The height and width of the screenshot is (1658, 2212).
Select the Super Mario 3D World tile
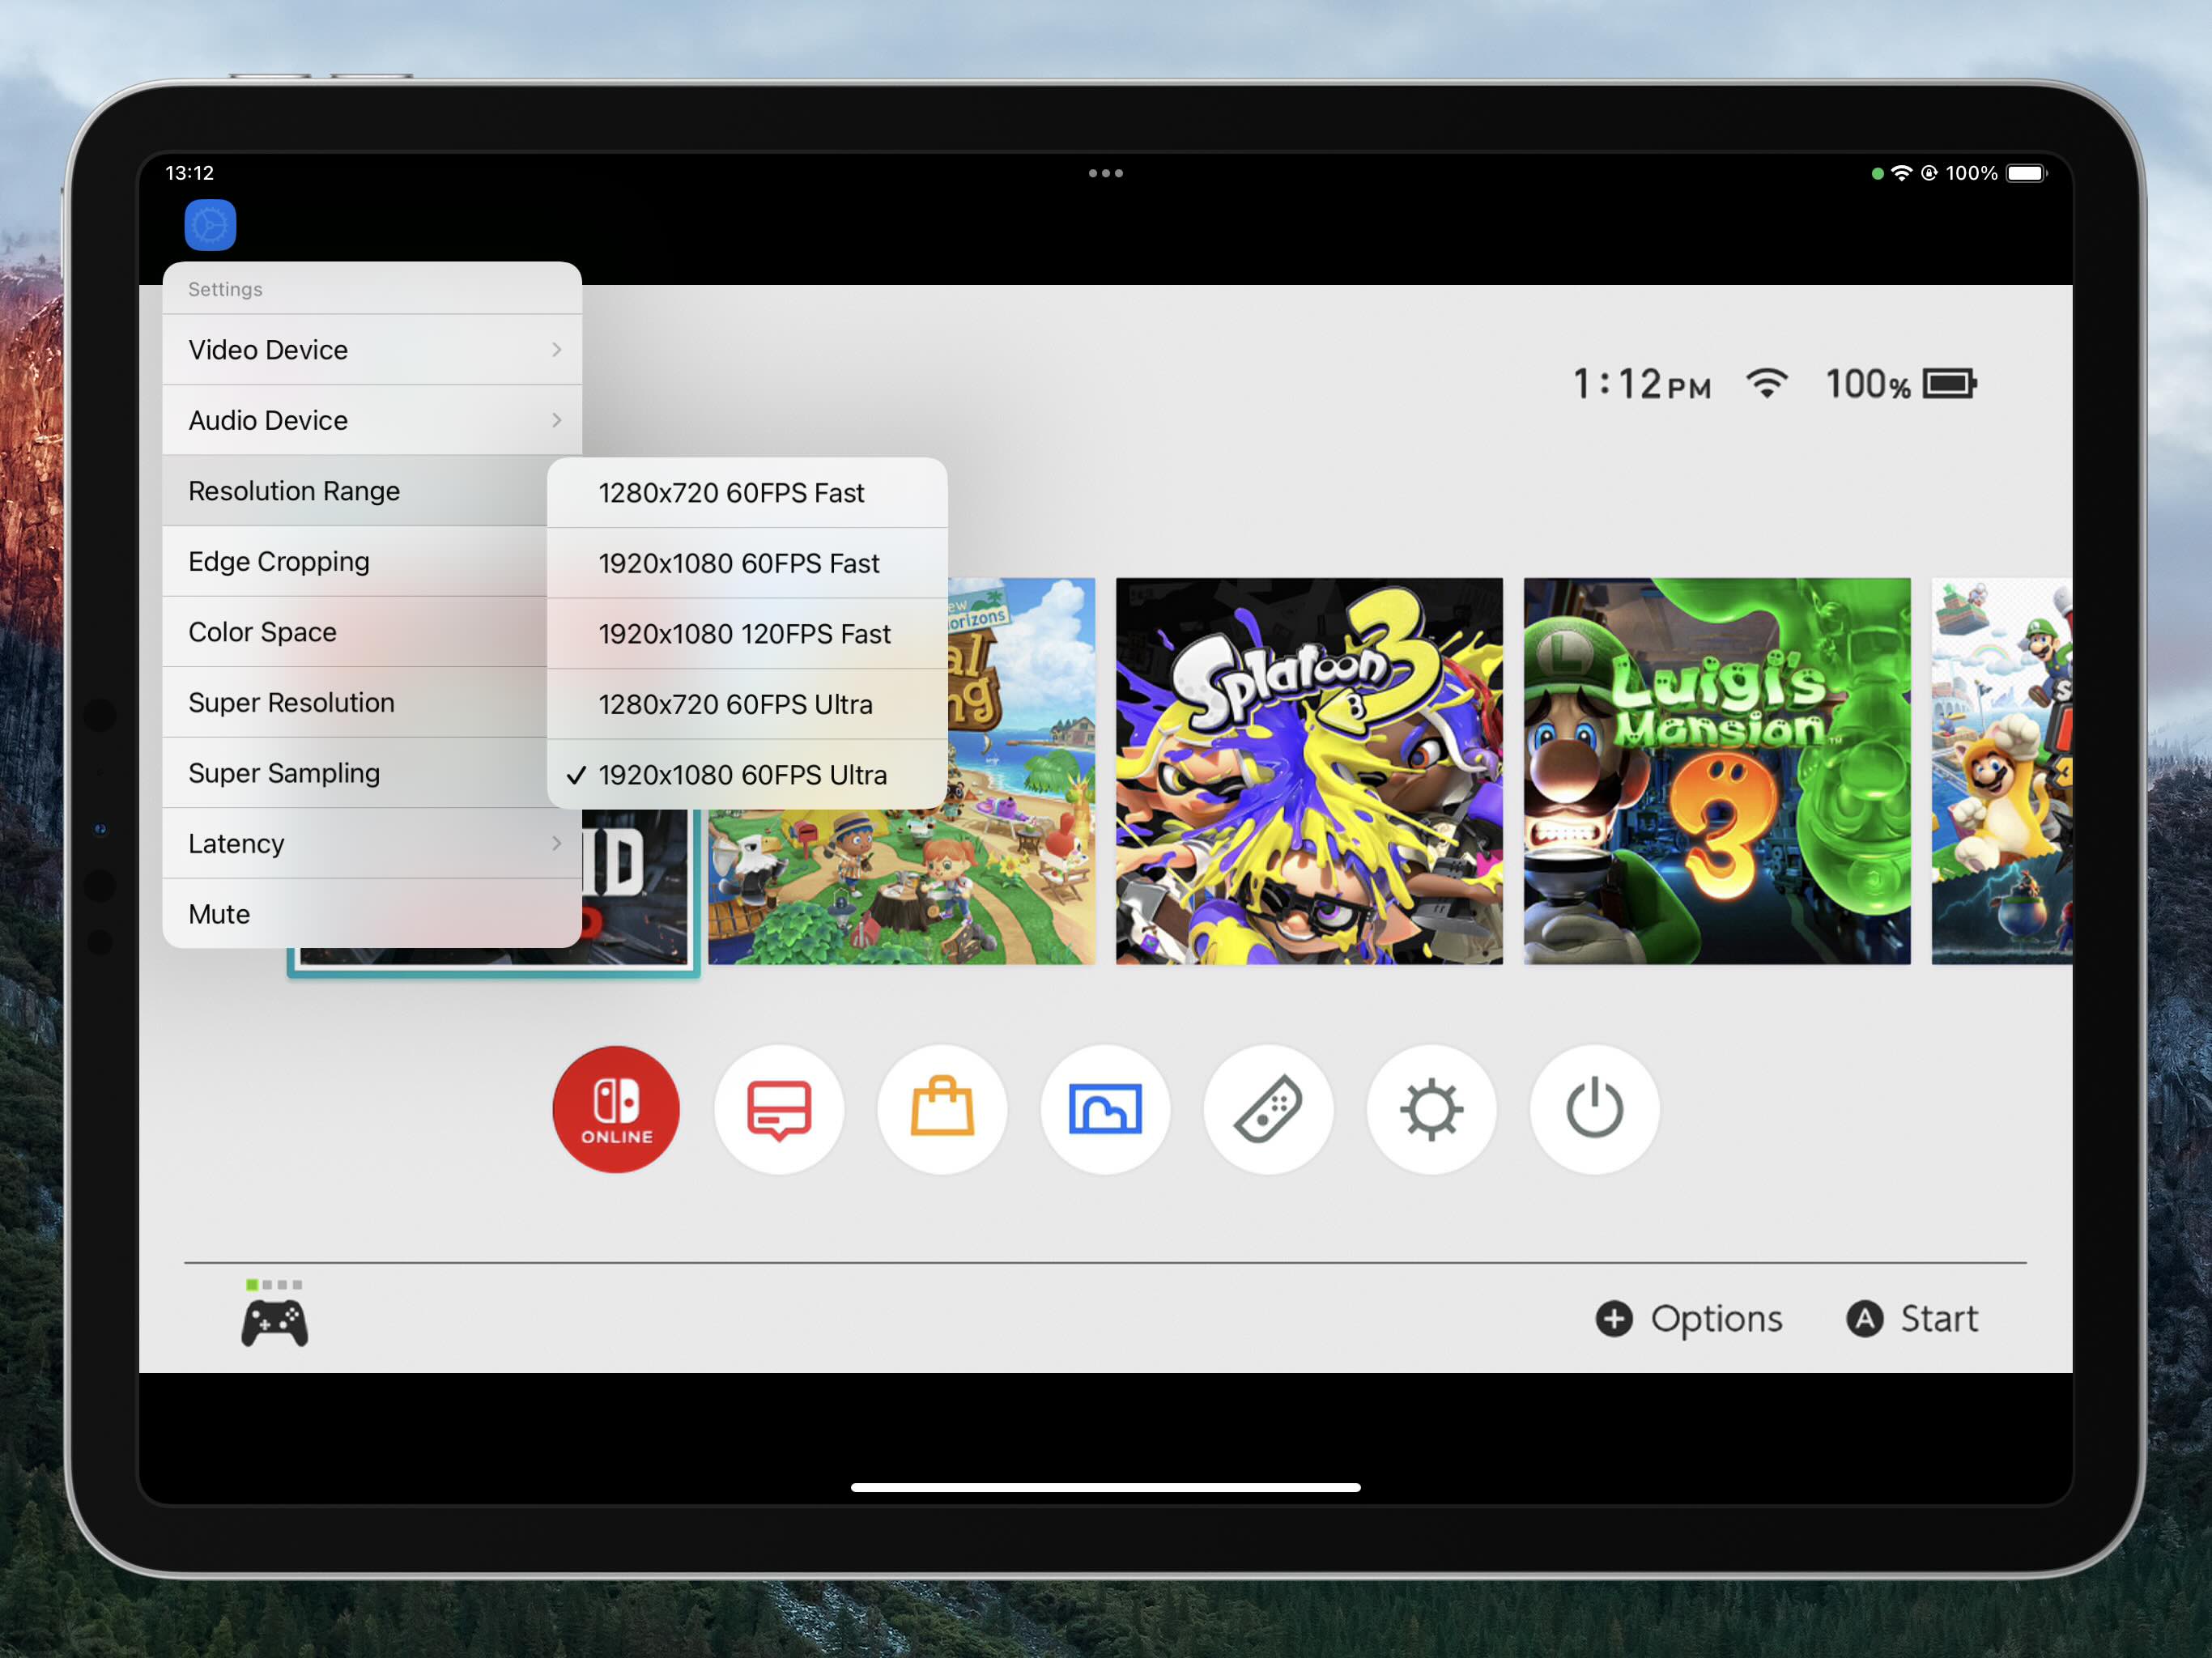[2002, 771]
